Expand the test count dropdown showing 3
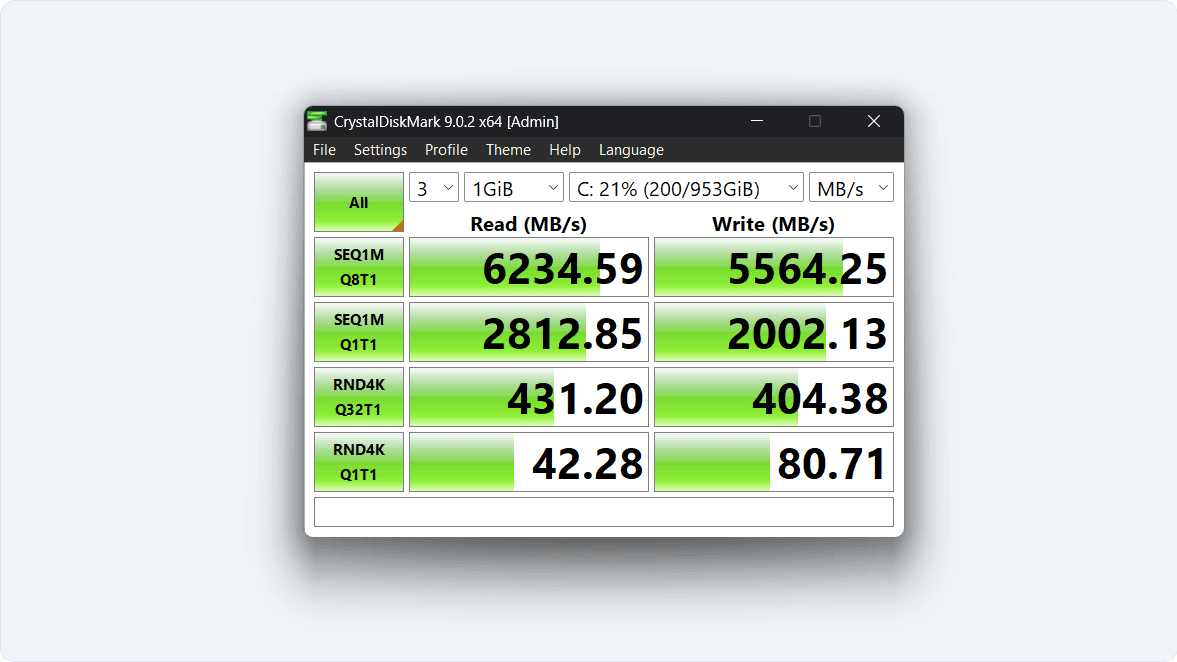This screenshot has width=1177, height=662. click(434, 188)
